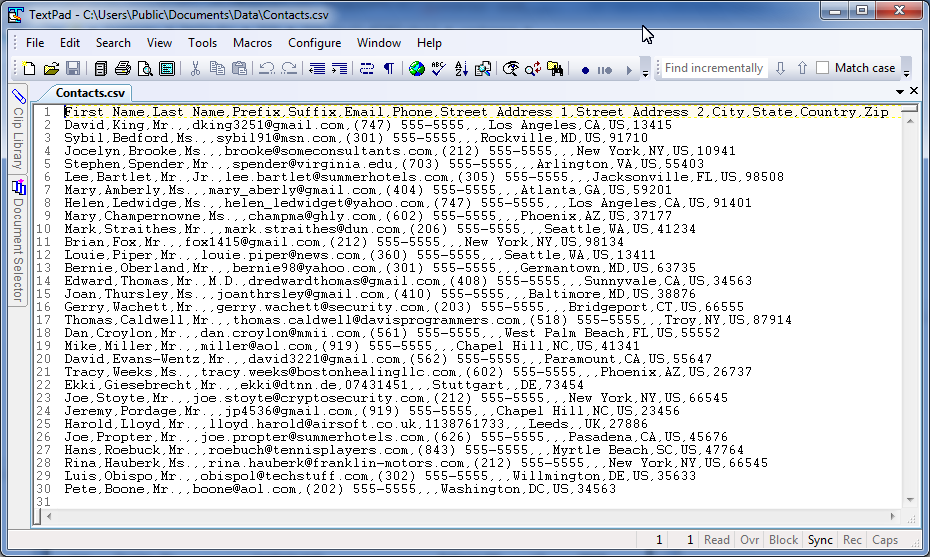Click the TextPad application icon in the title bar
930x557 pixels.
coord(16,14)
